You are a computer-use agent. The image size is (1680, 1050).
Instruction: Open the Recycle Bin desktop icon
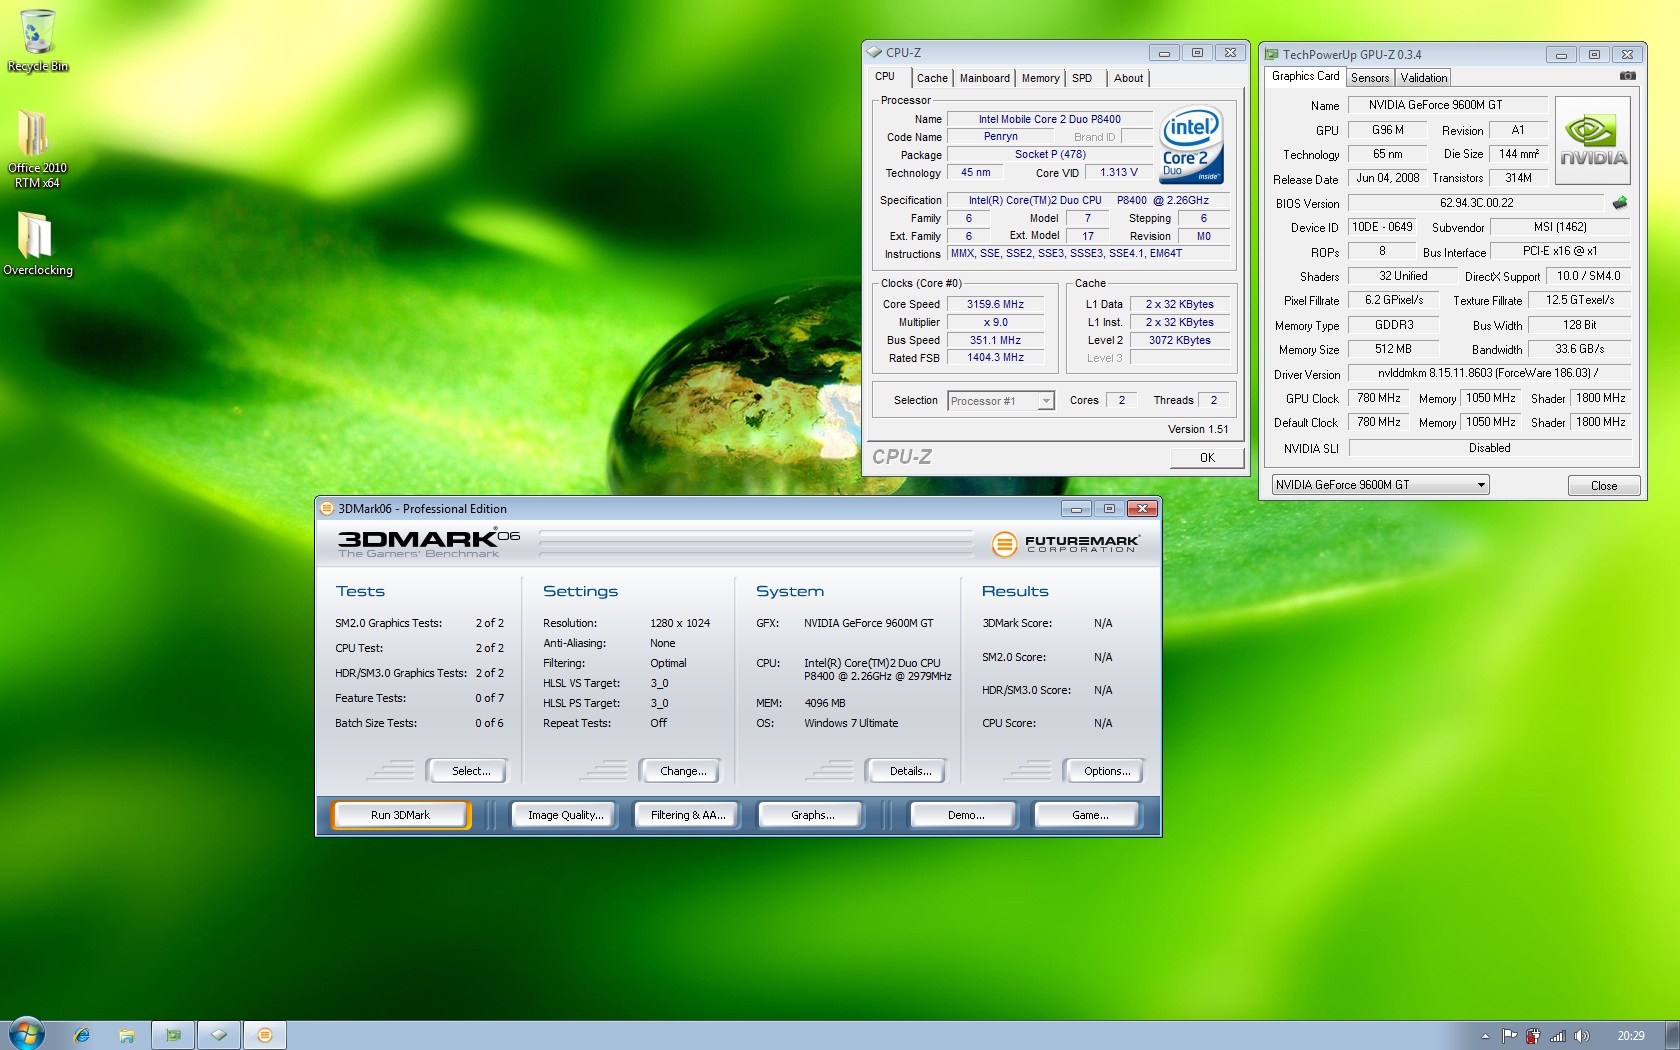pyautogui.click(x=38, y=41)
